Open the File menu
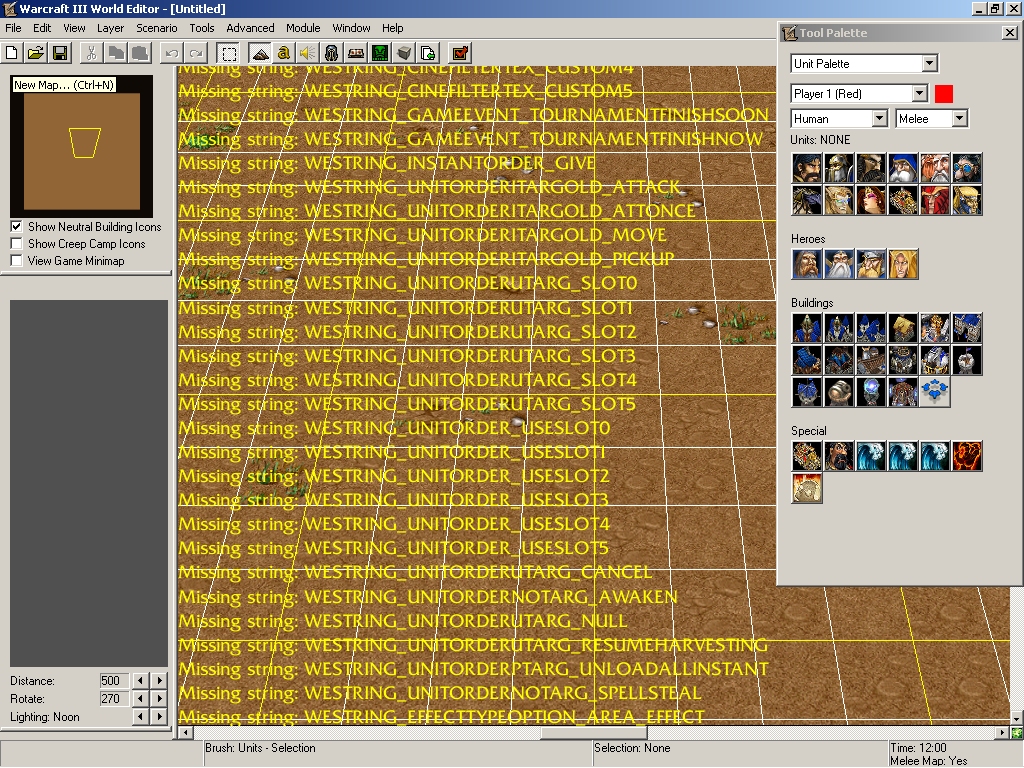 pyautogui.click(x=13, y=28)
